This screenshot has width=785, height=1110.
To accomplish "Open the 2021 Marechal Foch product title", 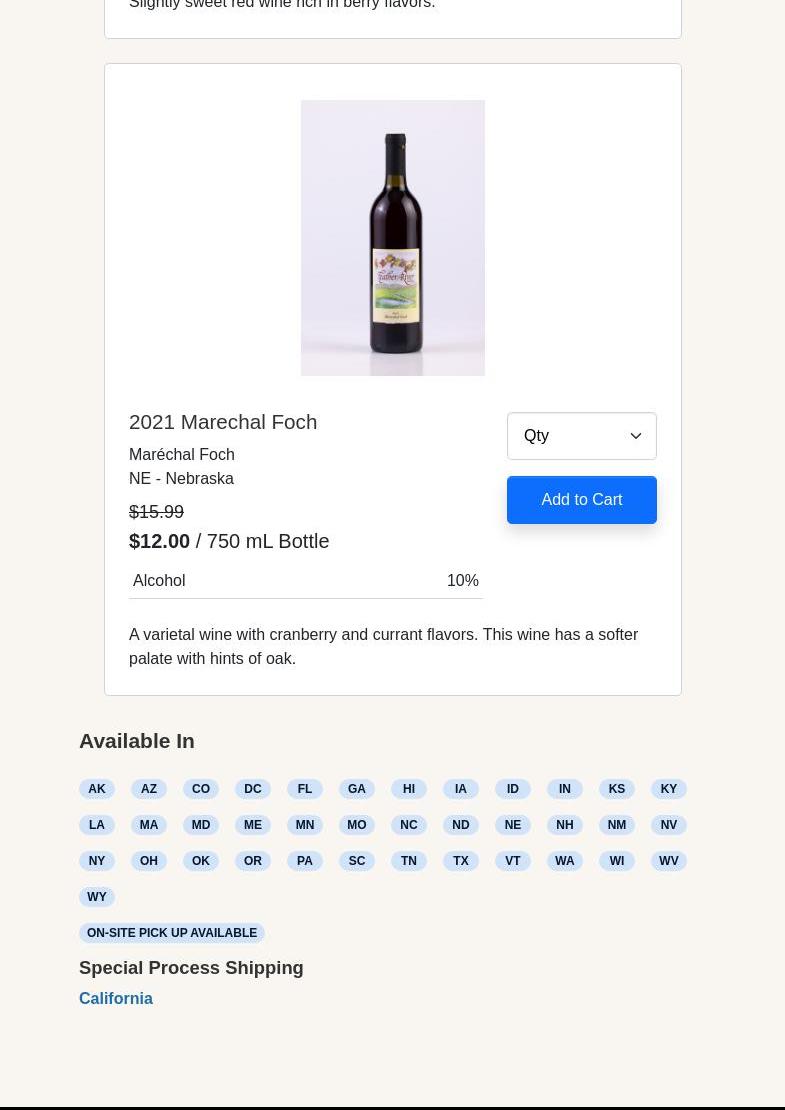I will pos(223,422).
